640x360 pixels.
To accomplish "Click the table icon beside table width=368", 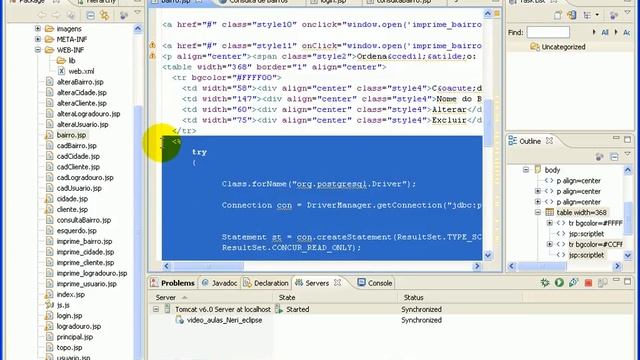I will click(550, 212).
